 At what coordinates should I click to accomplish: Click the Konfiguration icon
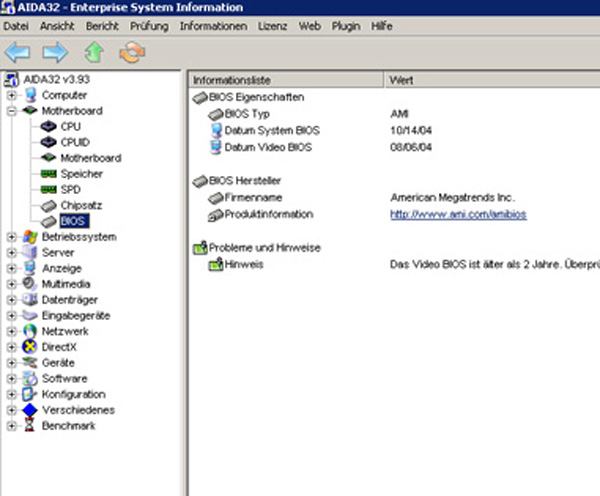pyautogui.click(x=30, y=394)
